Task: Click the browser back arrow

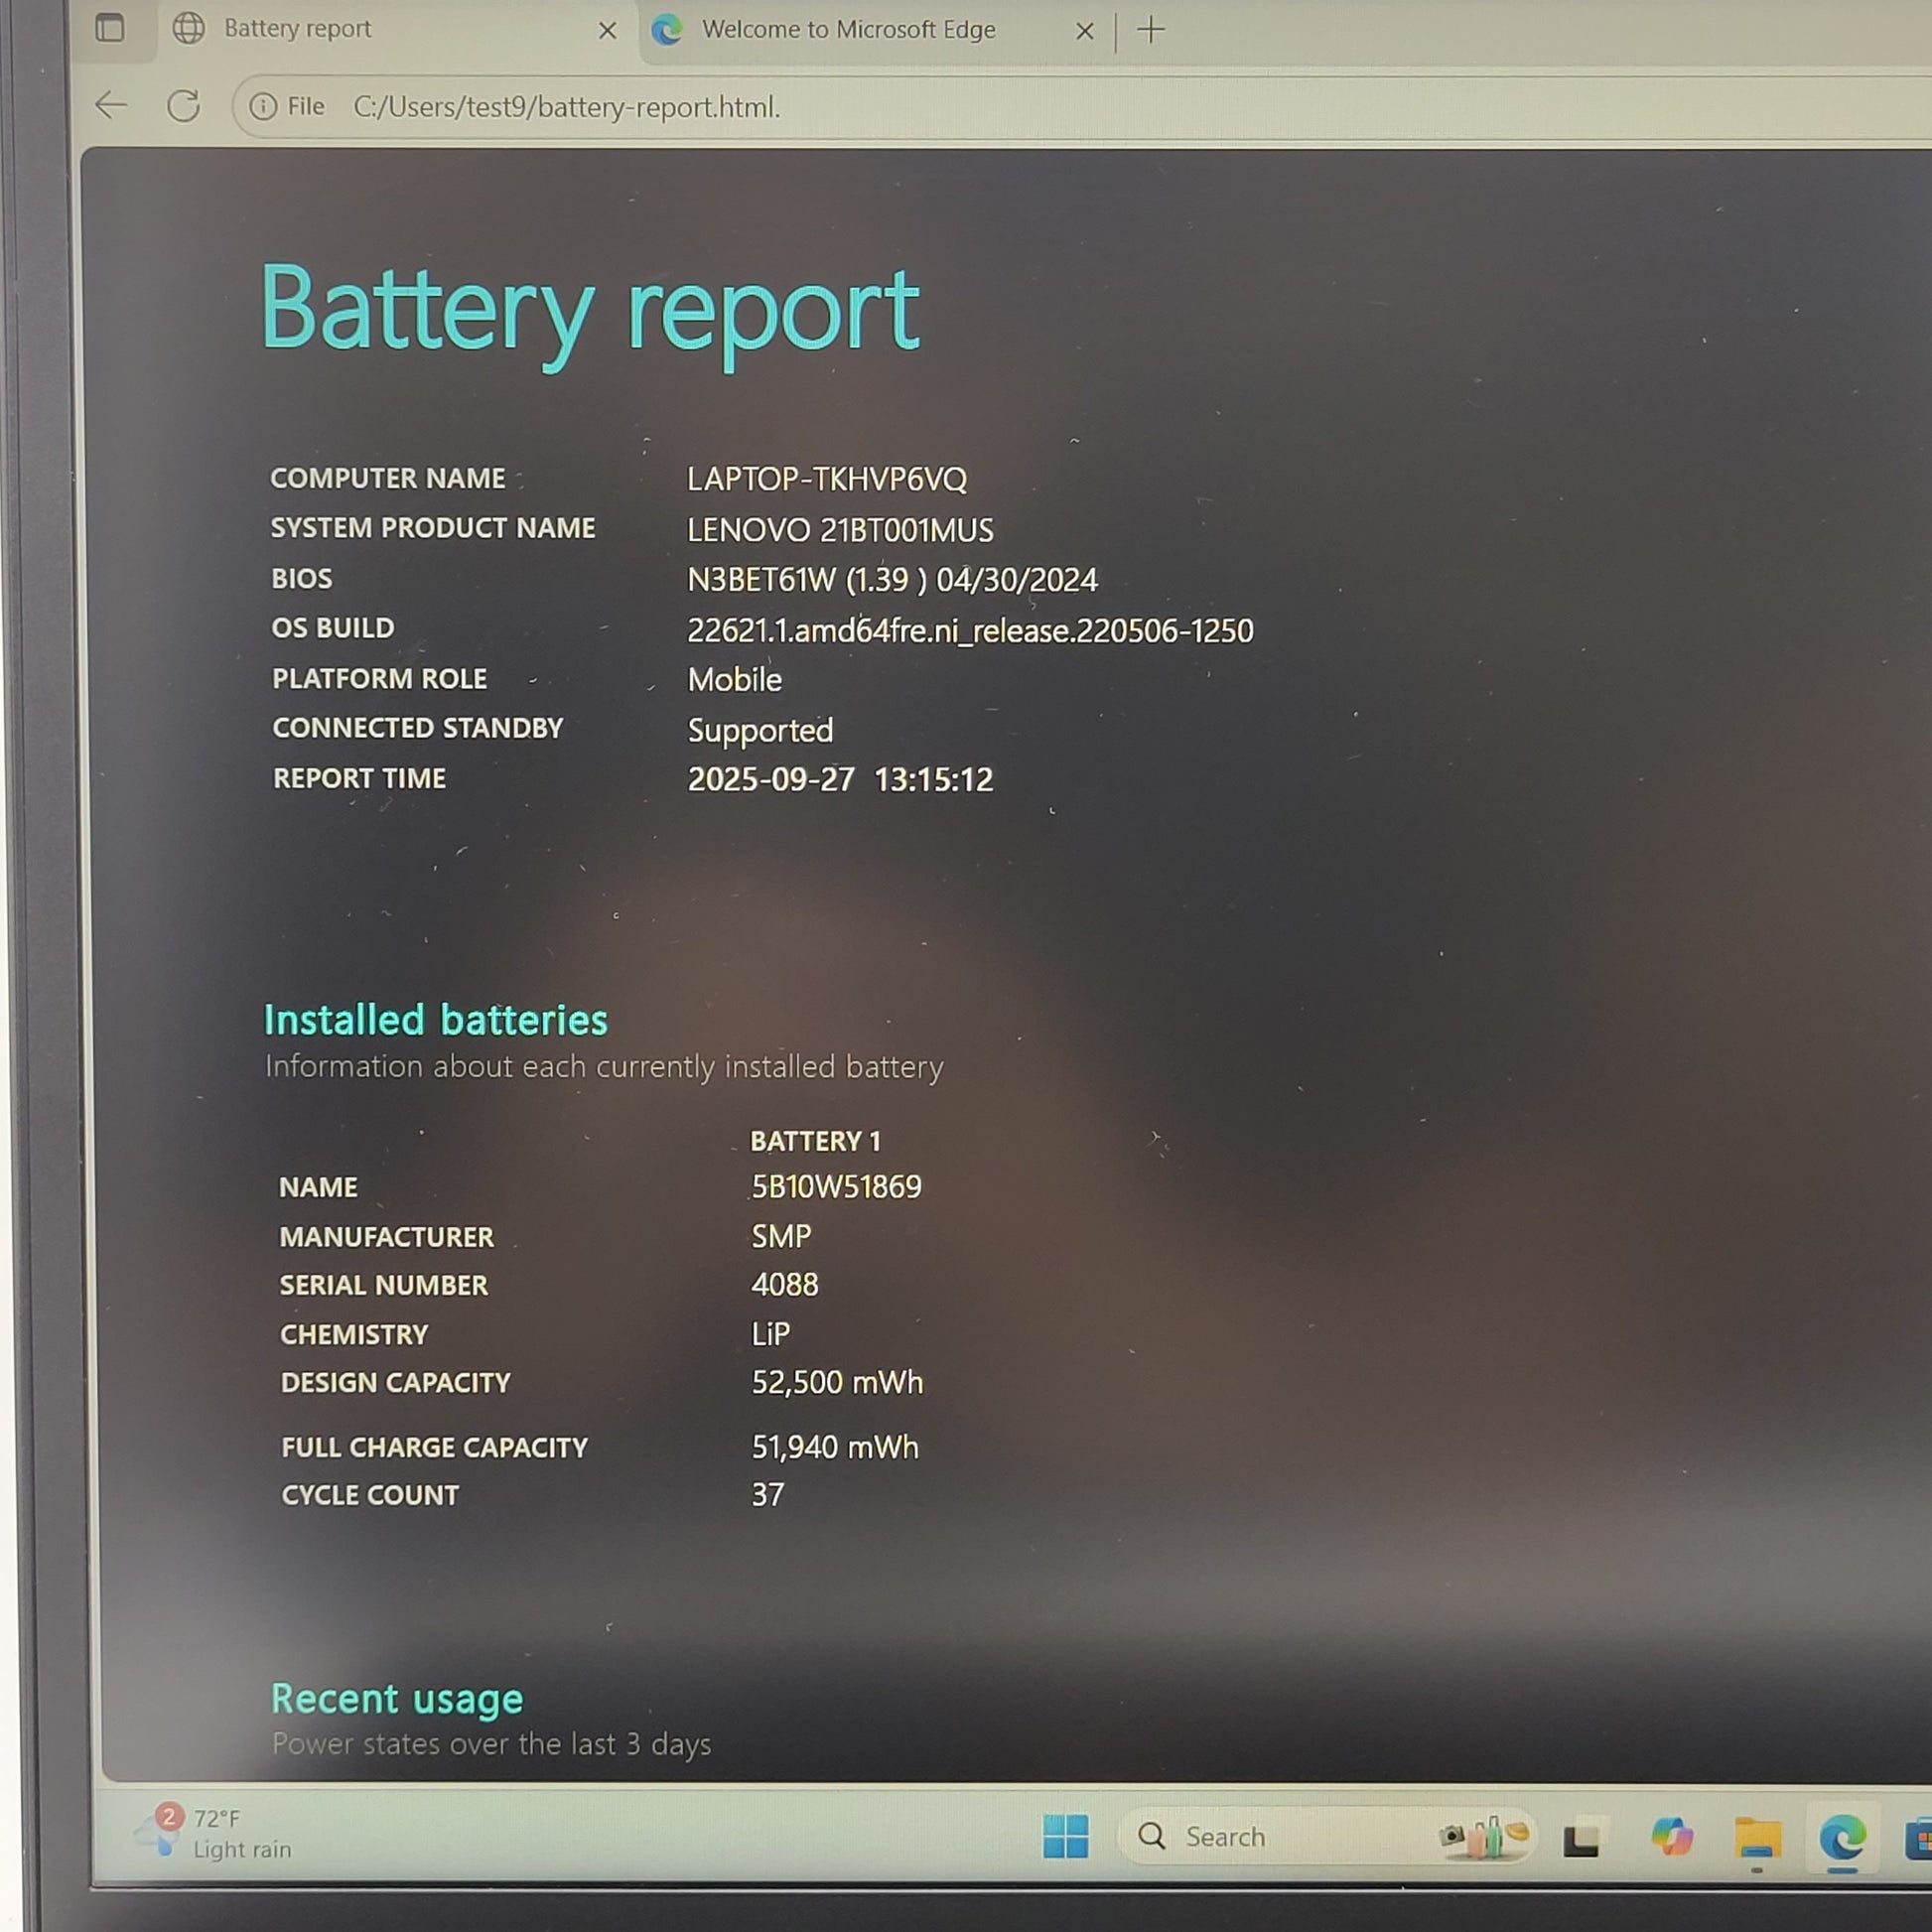Action: pos(111,105)
